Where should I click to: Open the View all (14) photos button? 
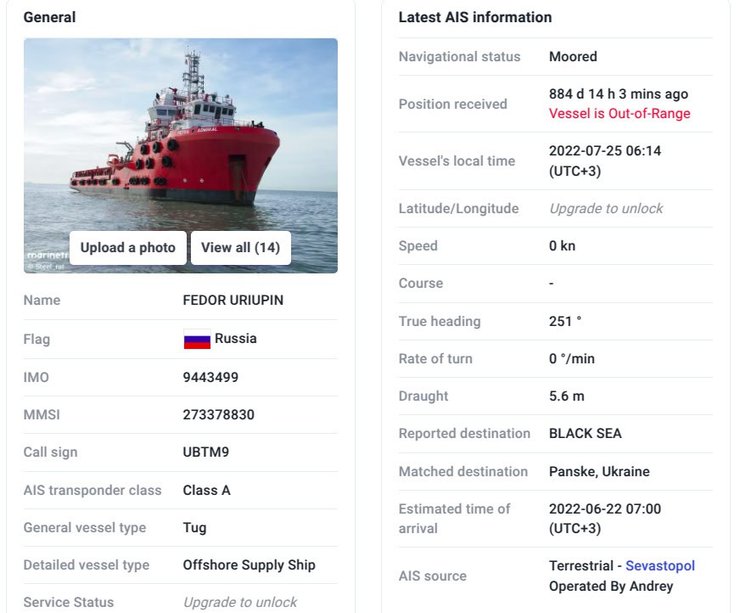click(x=240, y=248)
